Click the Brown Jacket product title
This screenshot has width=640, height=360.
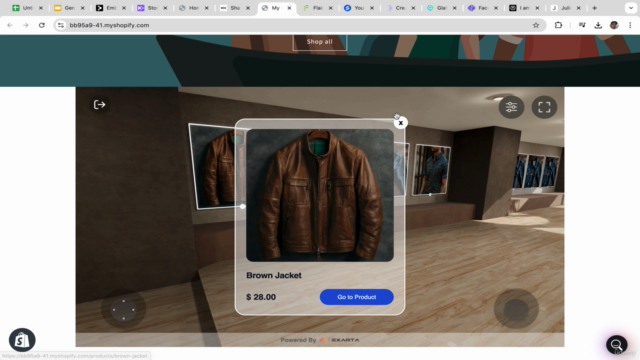click(273, 276)
